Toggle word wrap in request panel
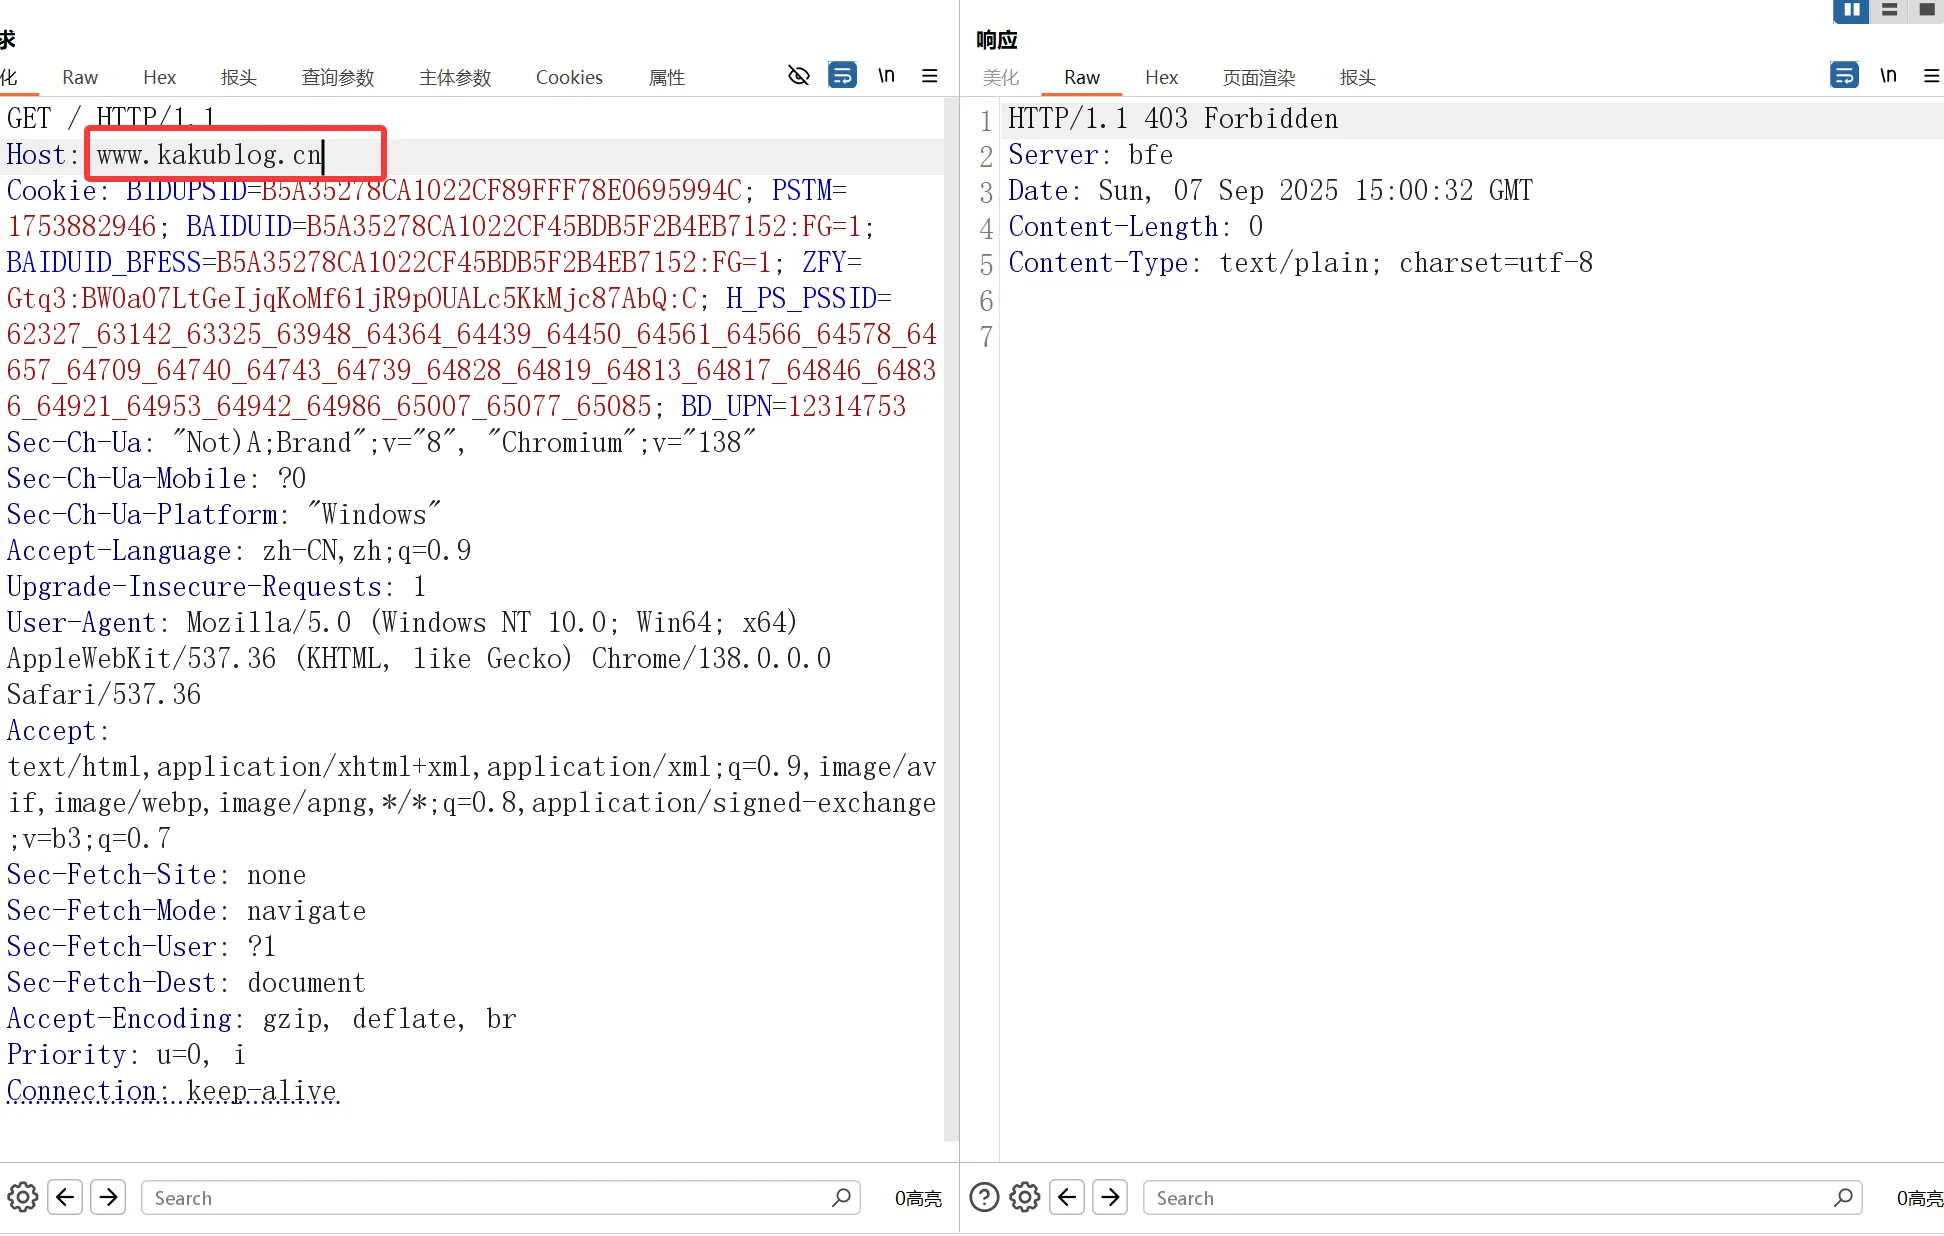Viewport: 1944px width, 1236px height. pyautogui.click(x=842, y=75)
